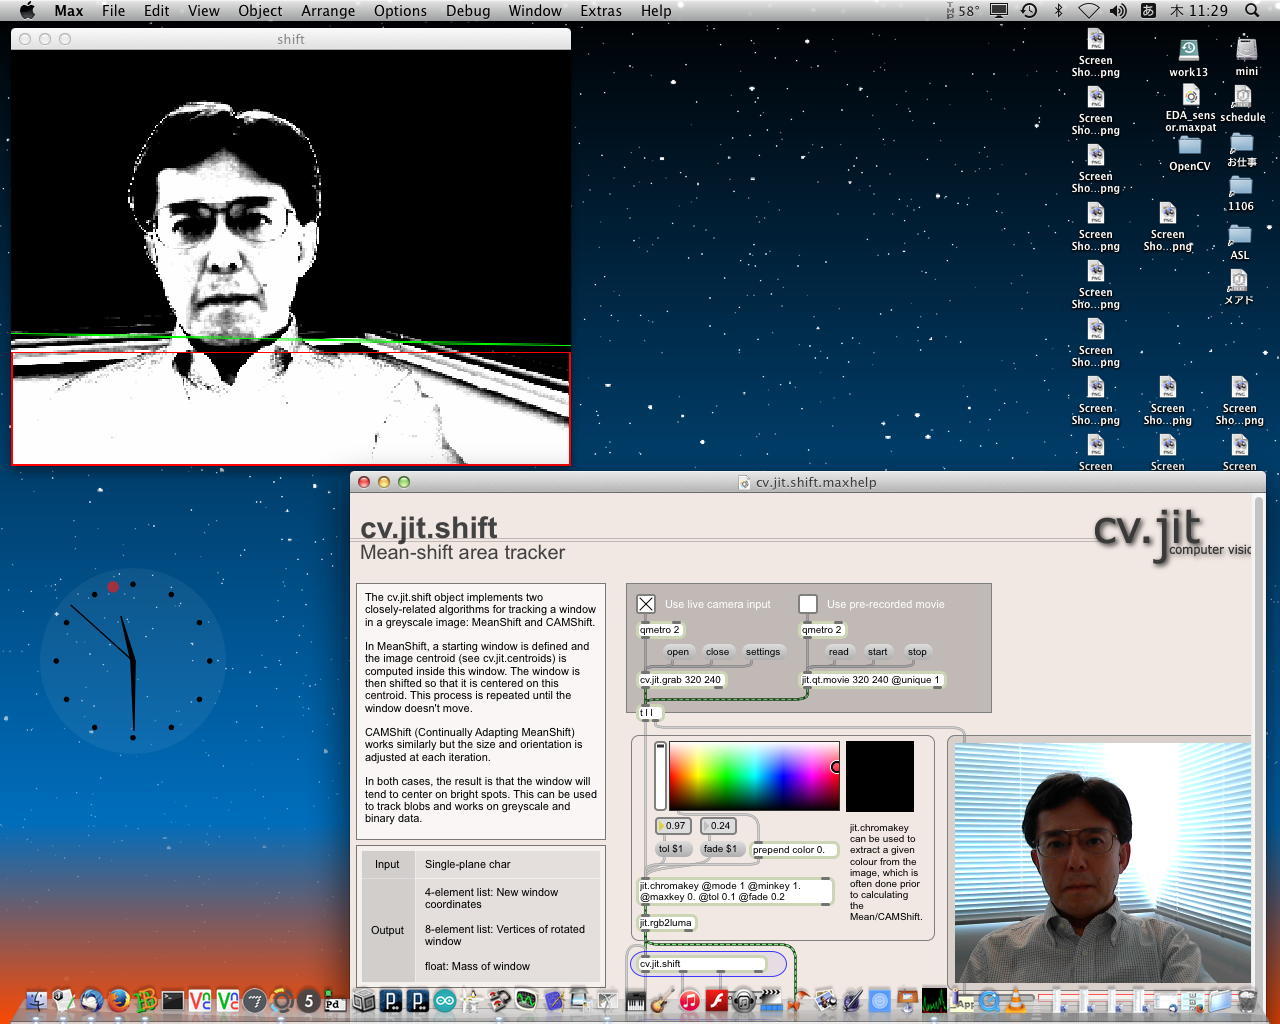Click the tol $1 message box
The height and width of the screenshot is (1024, 1280).
(x=671, y=849)
